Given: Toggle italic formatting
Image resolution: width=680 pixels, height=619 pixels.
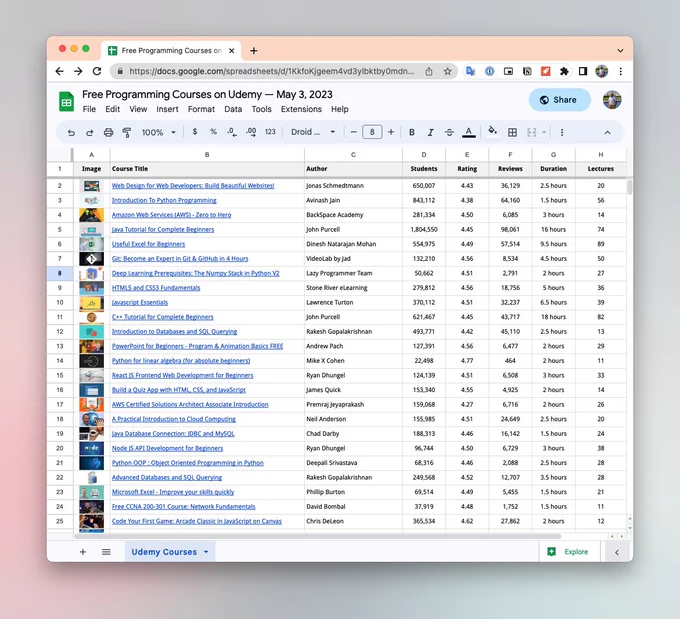Looking at the screenshot, I should (x=430, y=132).
